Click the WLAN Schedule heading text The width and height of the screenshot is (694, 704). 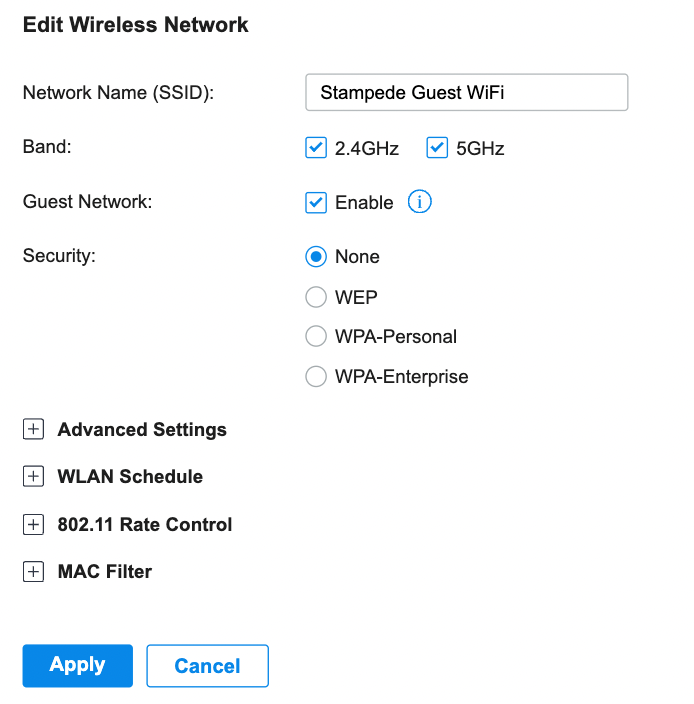pos(130,476)
